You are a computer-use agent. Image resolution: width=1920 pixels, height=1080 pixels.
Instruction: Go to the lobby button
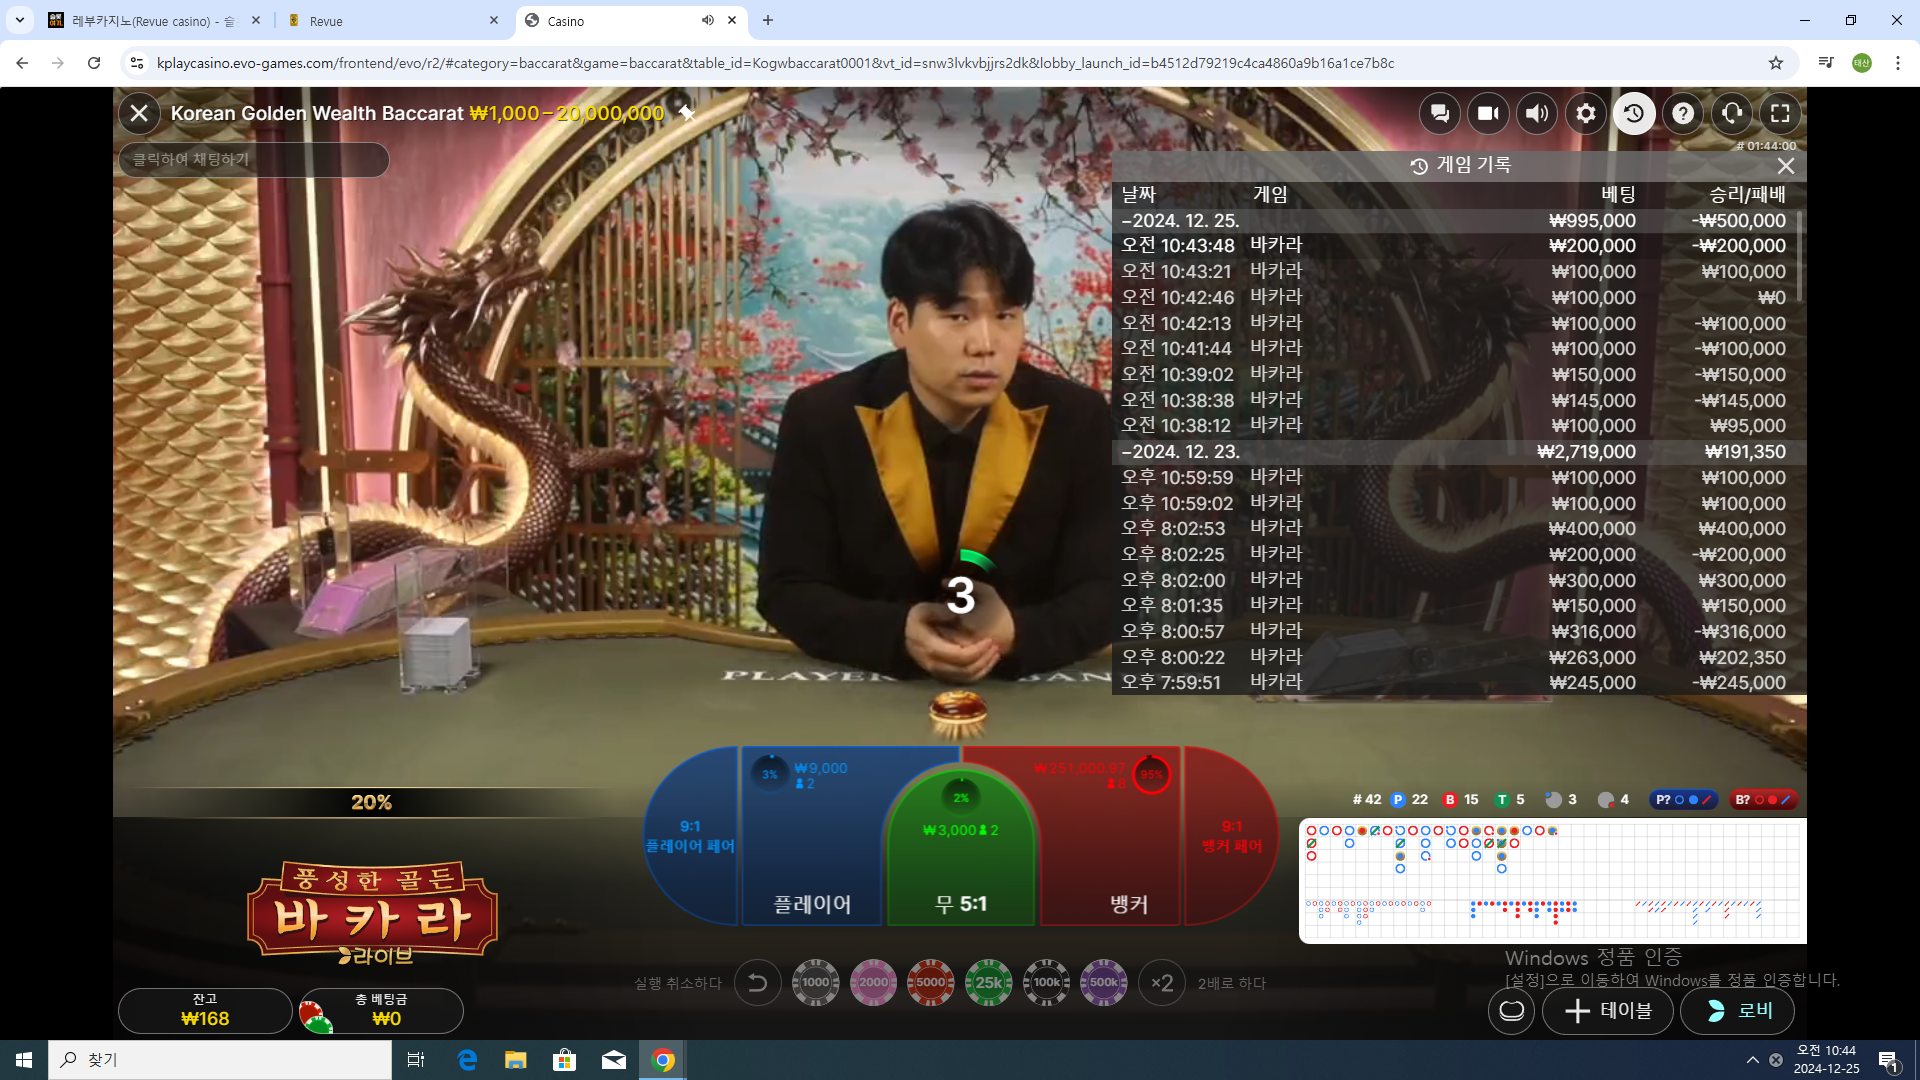point(1738,1011)
